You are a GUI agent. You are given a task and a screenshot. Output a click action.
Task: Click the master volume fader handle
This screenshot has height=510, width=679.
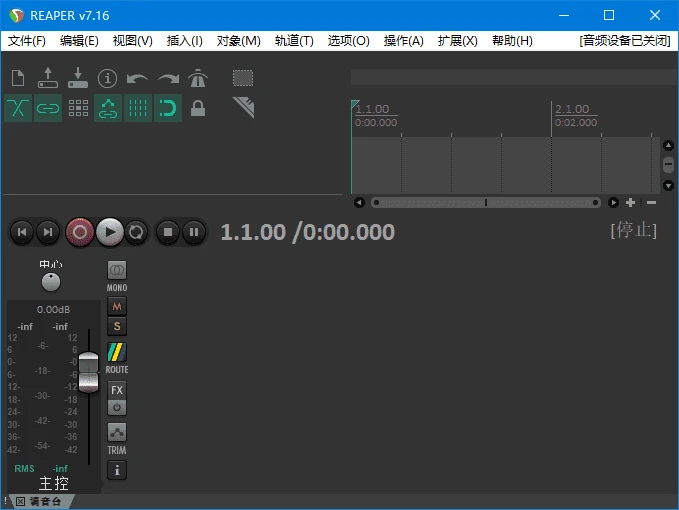(x=88, y=372)
